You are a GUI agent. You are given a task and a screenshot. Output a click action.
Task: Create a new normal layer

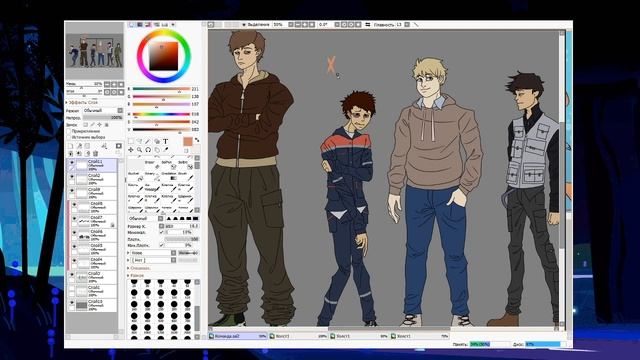[71, 146]
